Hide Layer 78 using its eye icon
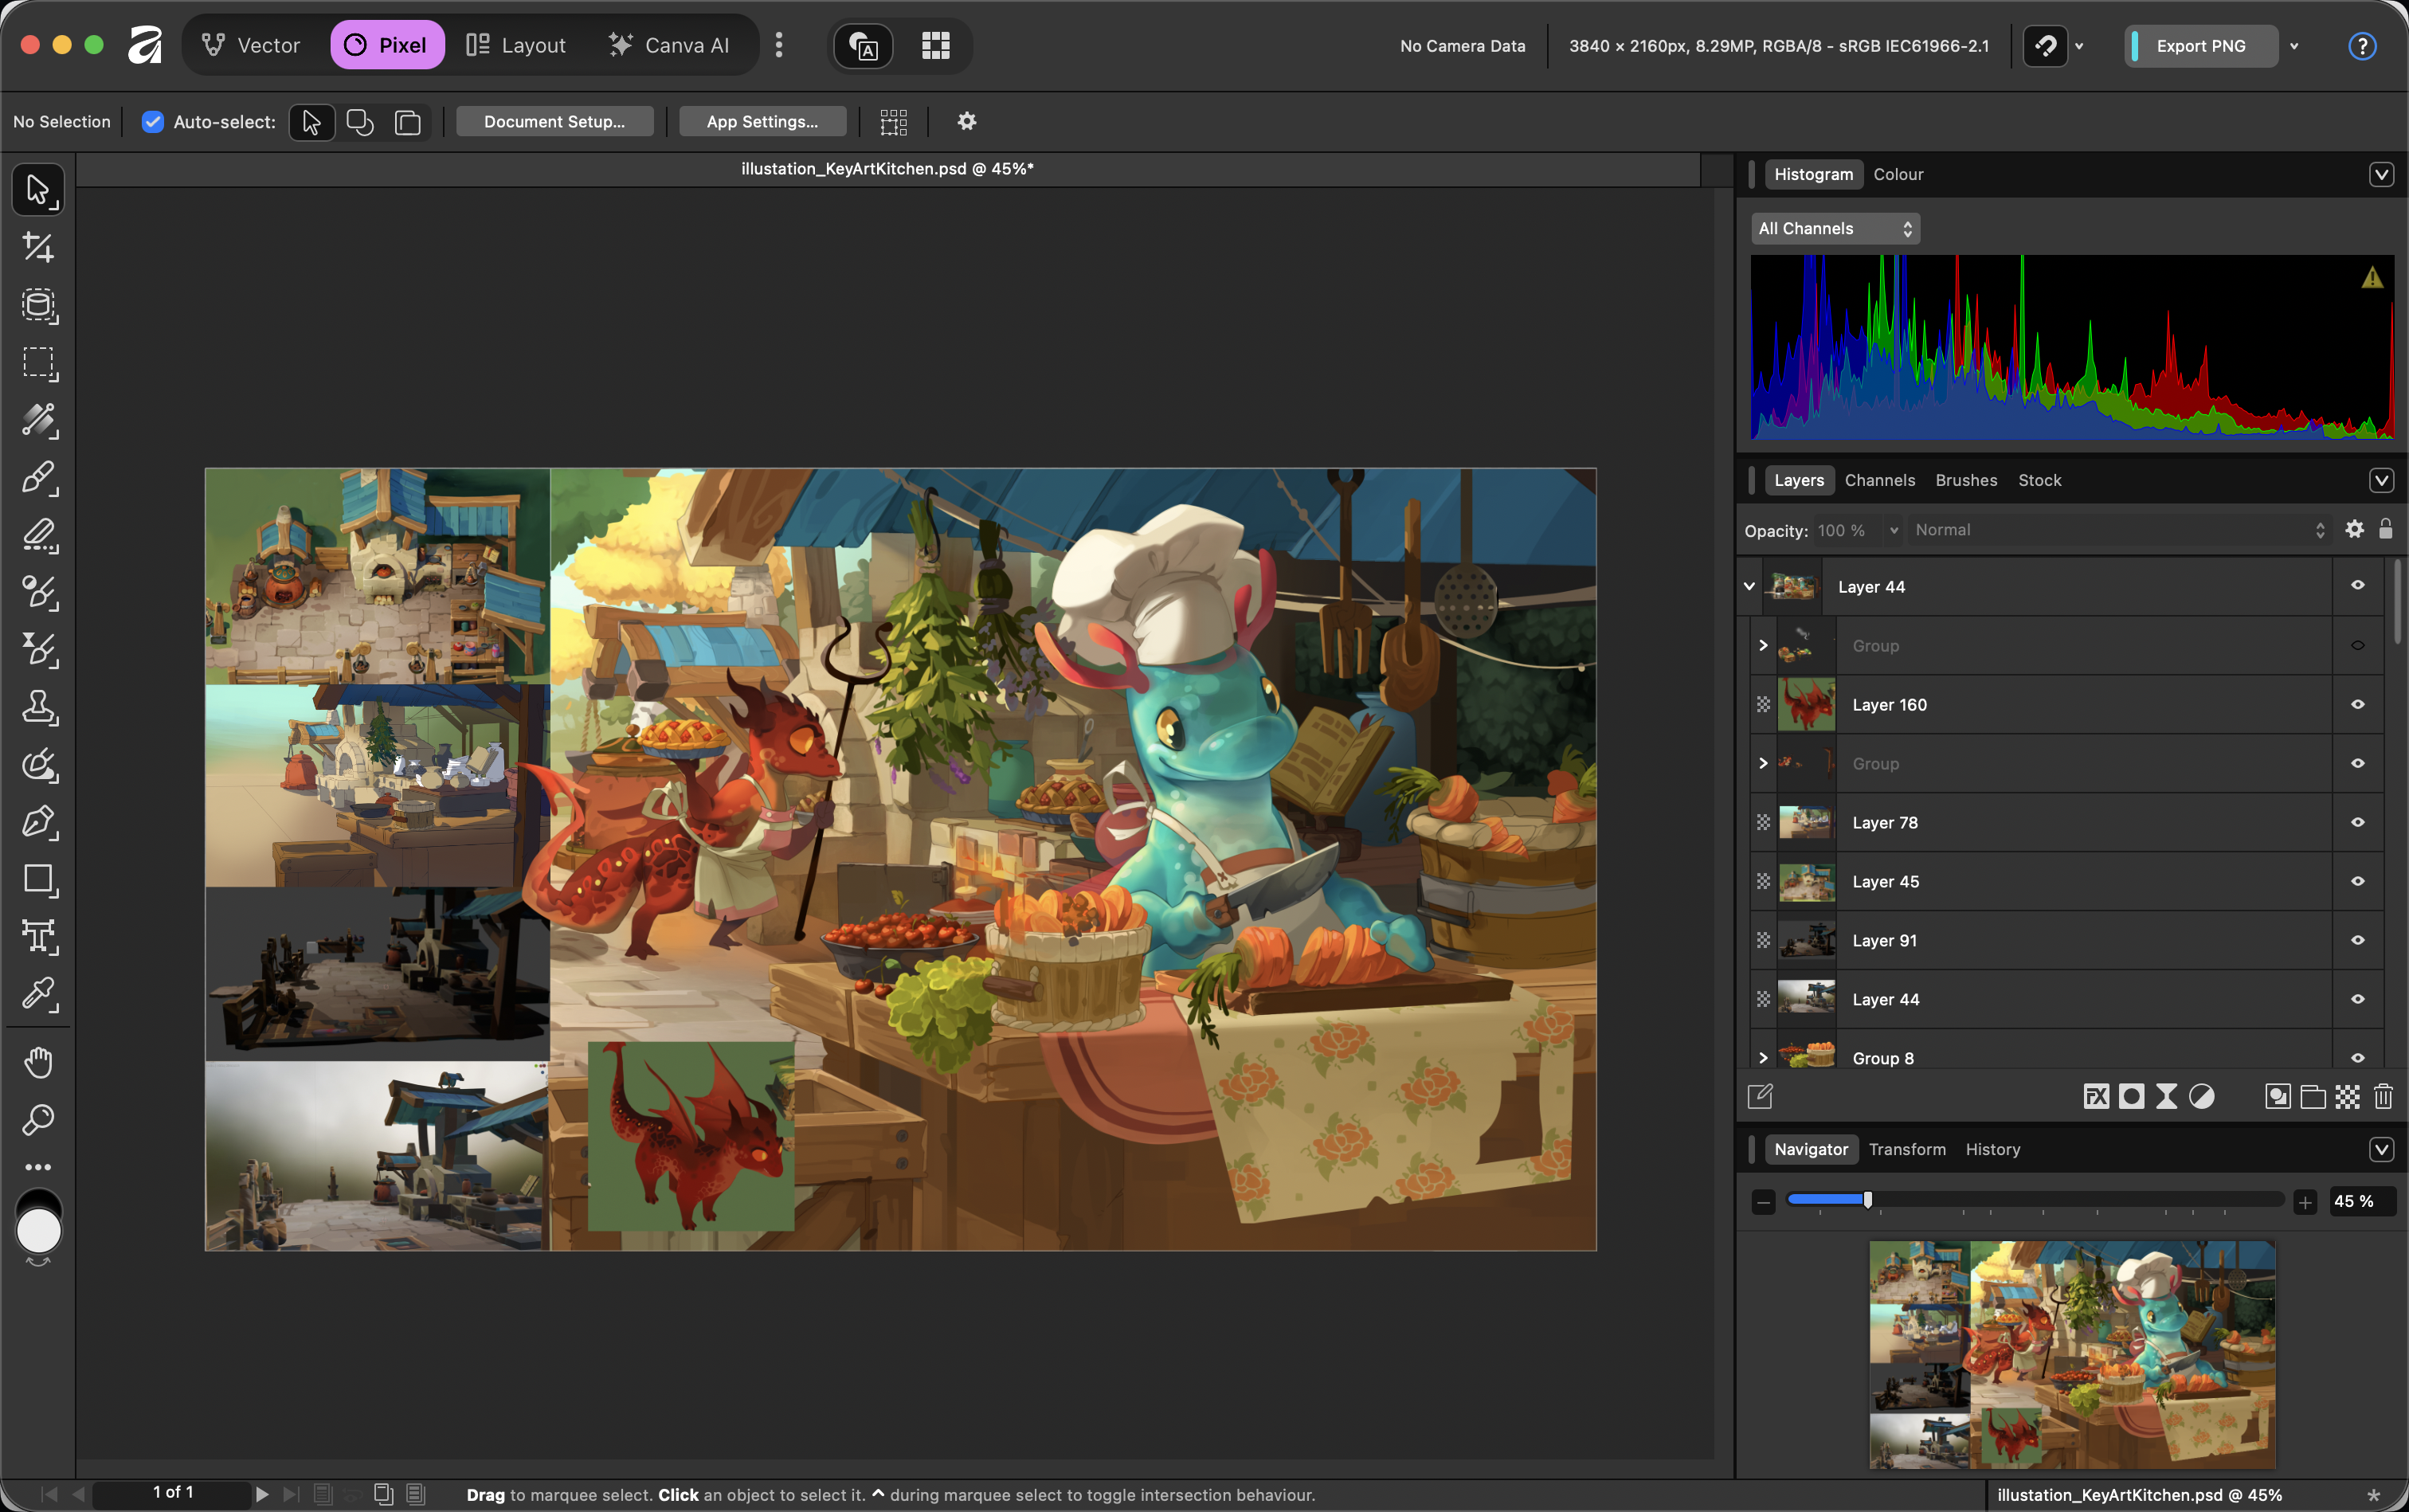 point(2357,822)
